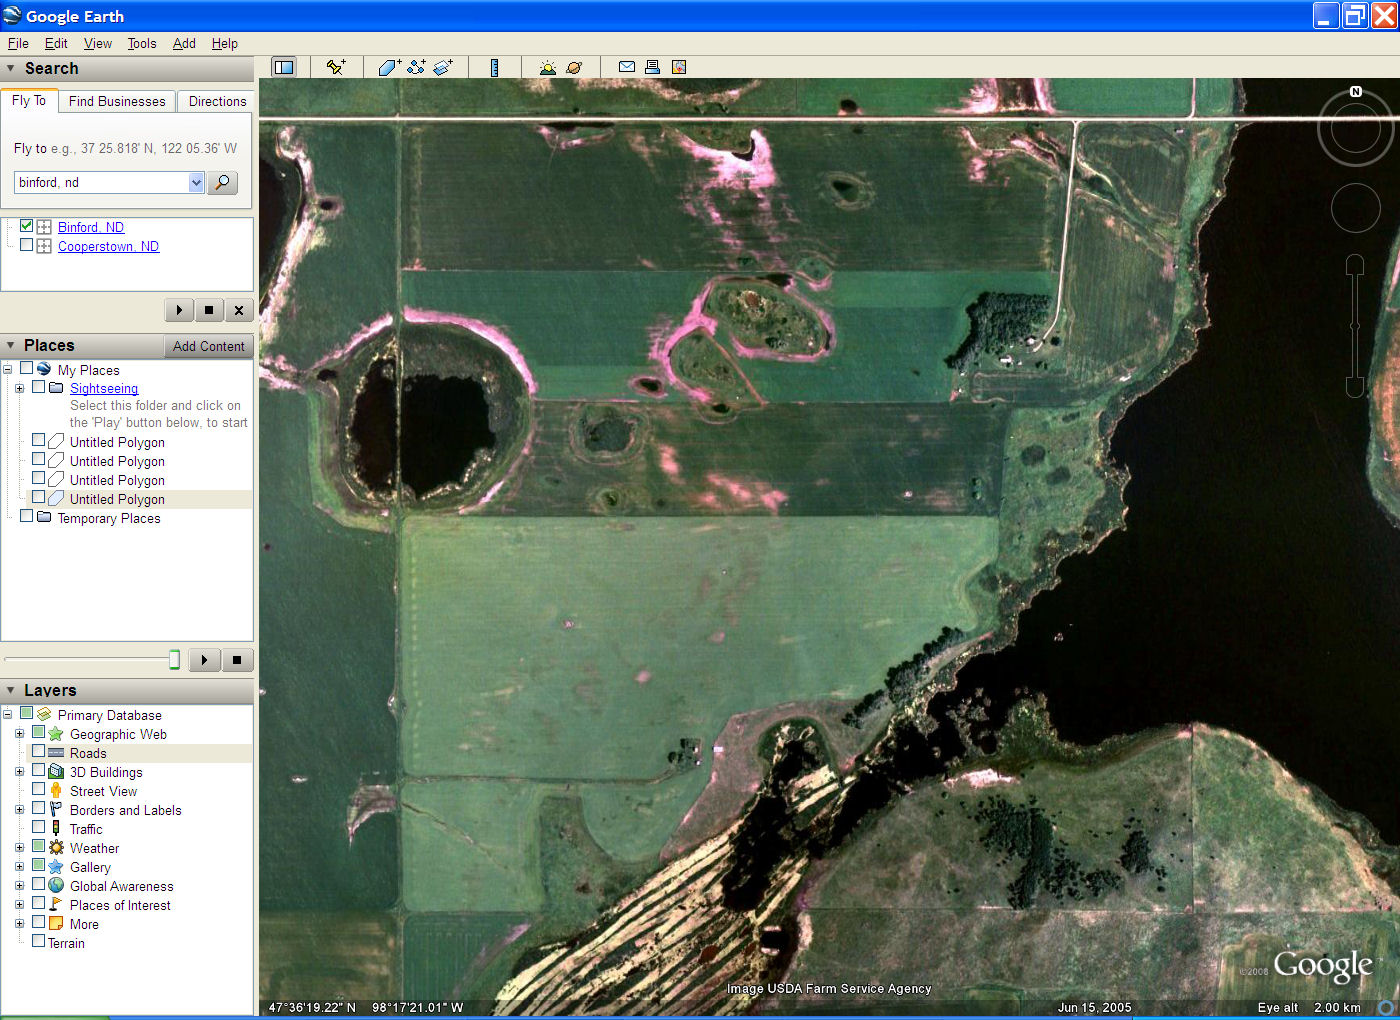Add a placemark with the pushpin tool
This screenshot has height=1020, width=1400.
[x=336, y=67]
